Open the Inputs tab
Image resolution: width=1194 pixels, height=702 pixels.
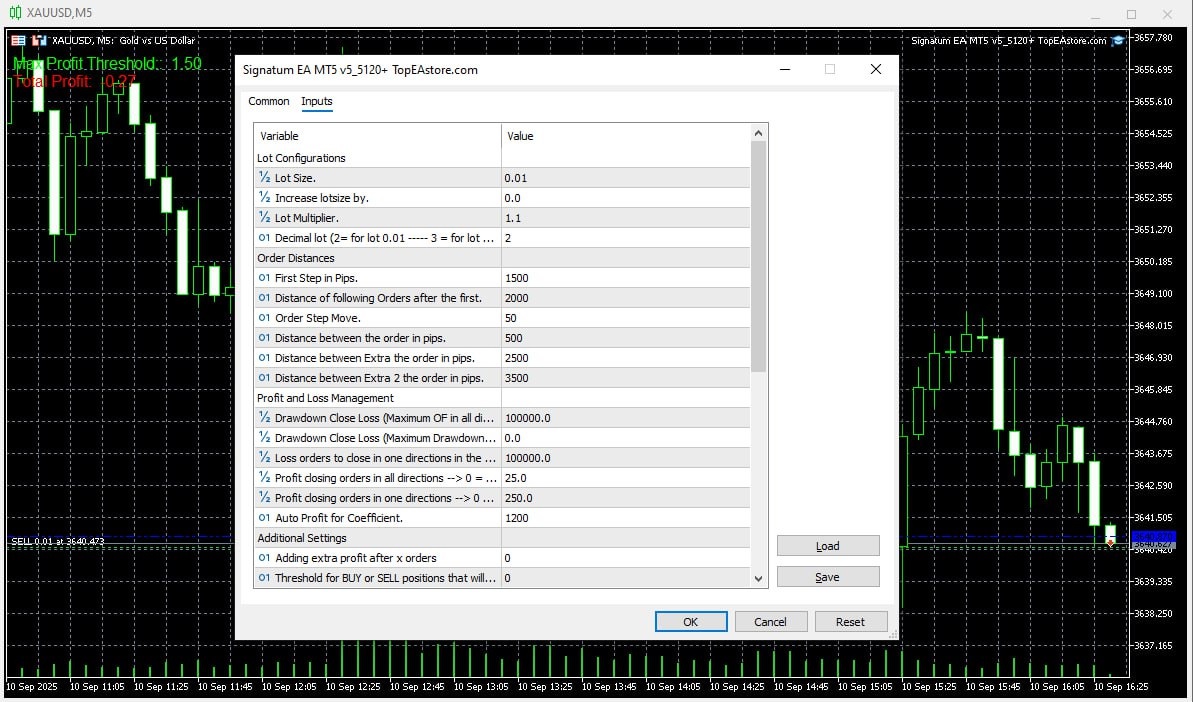(317, 101)
